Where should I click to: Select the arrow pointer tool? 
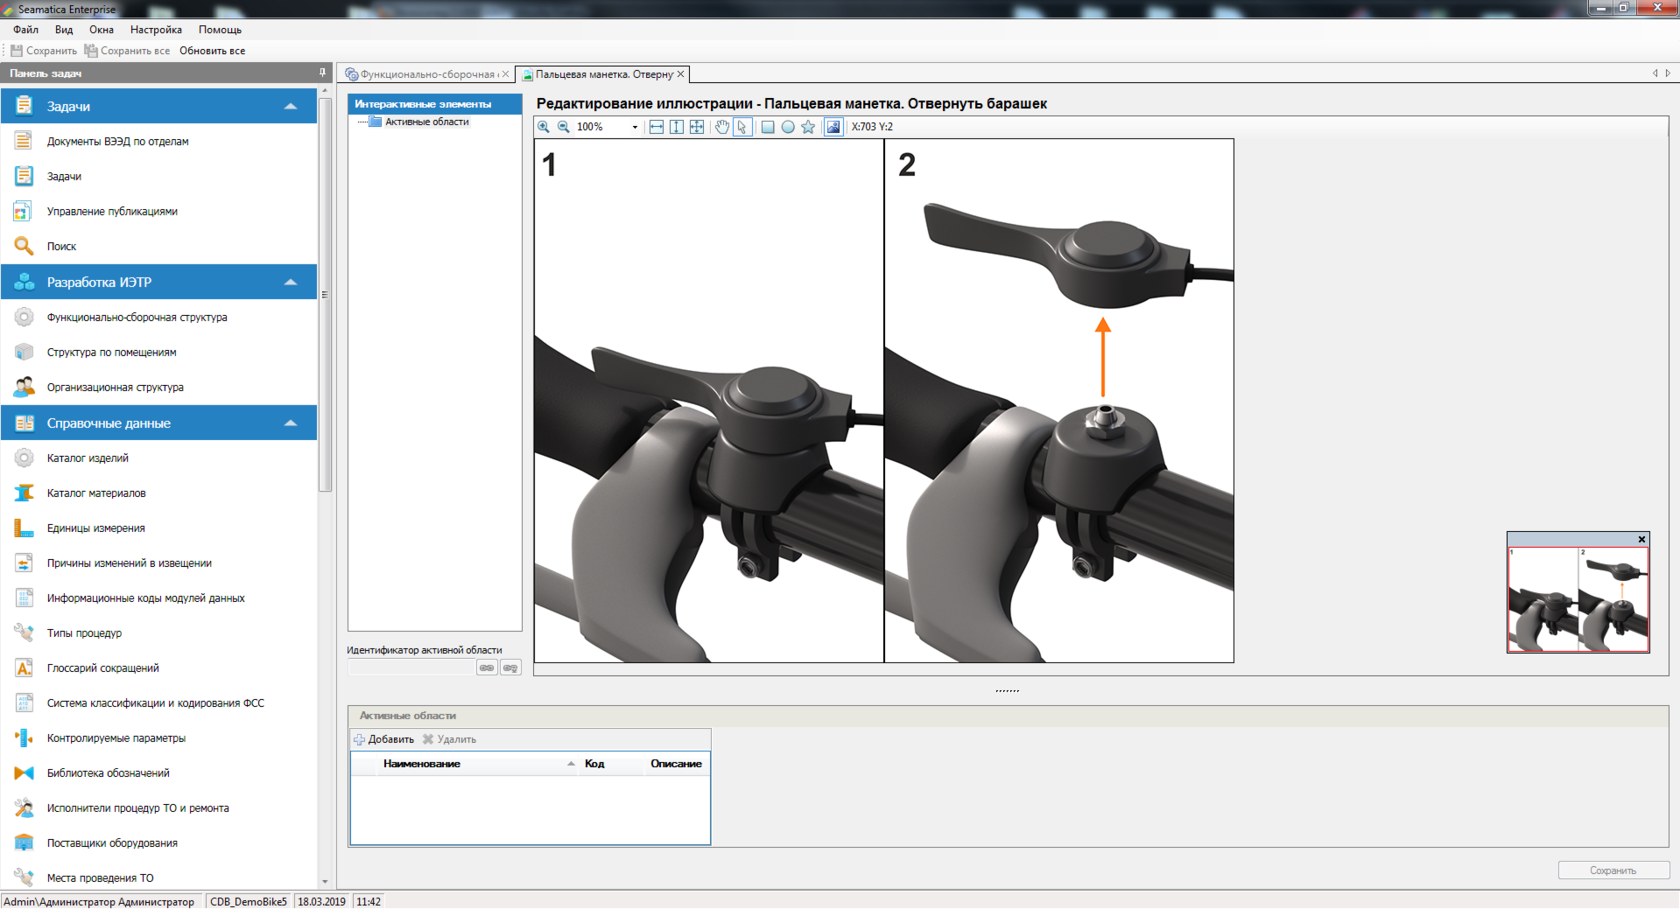pyautogui.click(x=742, y=127)
